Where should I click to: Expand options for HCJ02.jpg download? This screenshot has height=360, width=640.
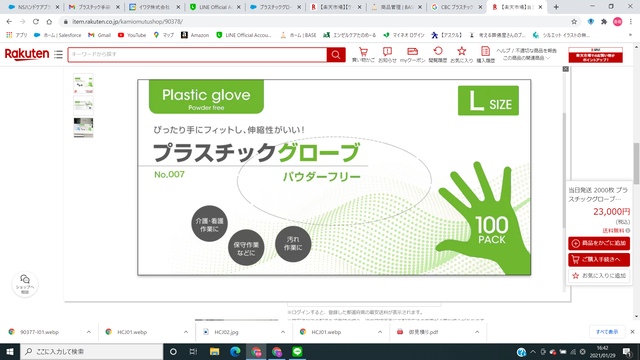click(x=283, y=332)
